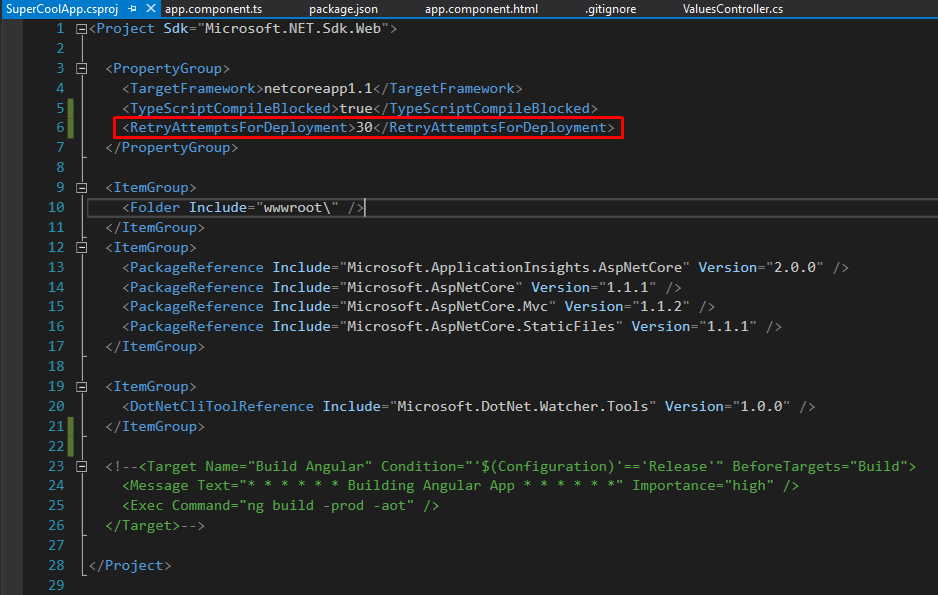
Task: Click the "Build Angular" target name
Action: point(309,466)
